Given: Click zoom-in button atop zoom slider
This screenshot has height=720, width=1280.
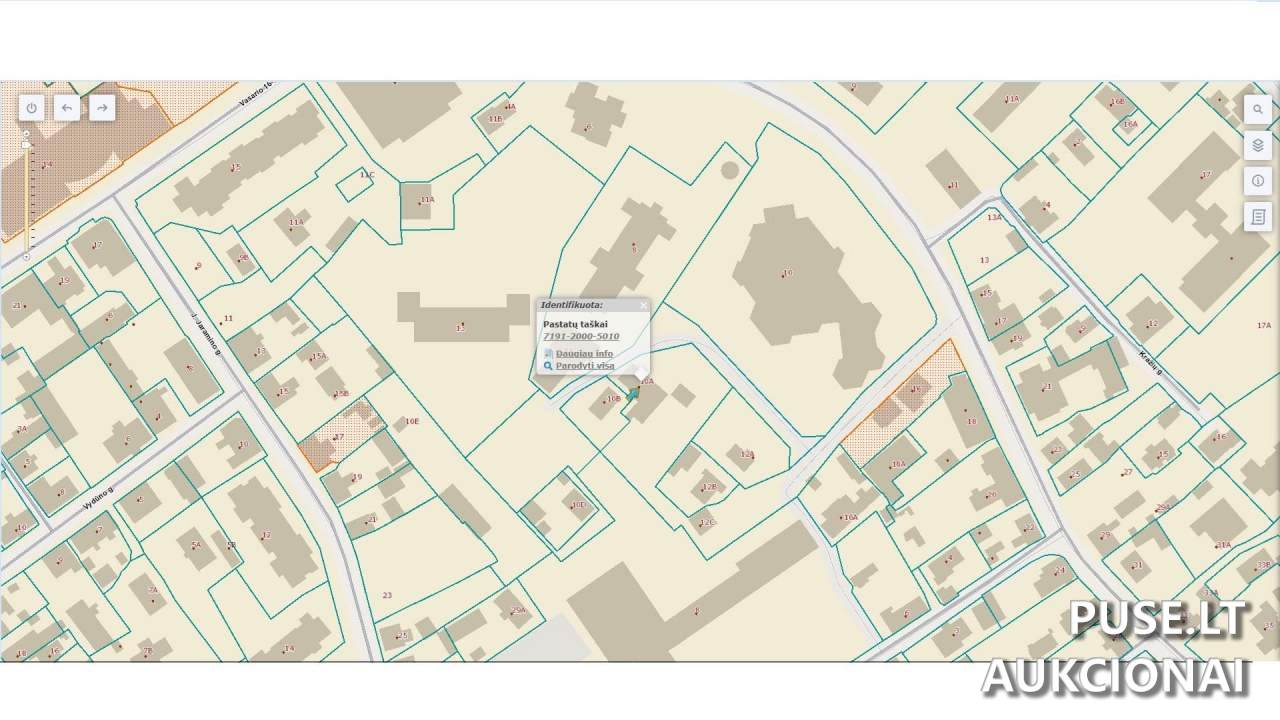Looking at the screenshot, I should 27,132.
